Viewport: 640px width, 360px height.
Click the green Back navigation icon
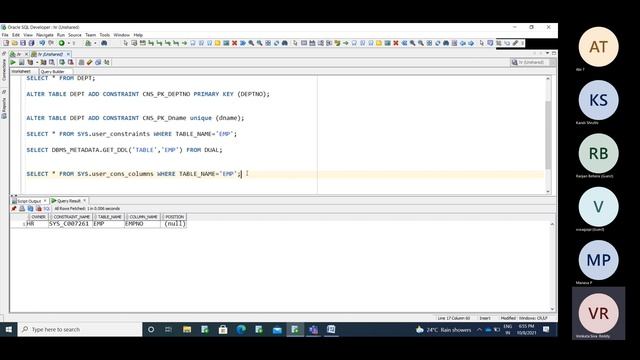click(x=62, y=43)
